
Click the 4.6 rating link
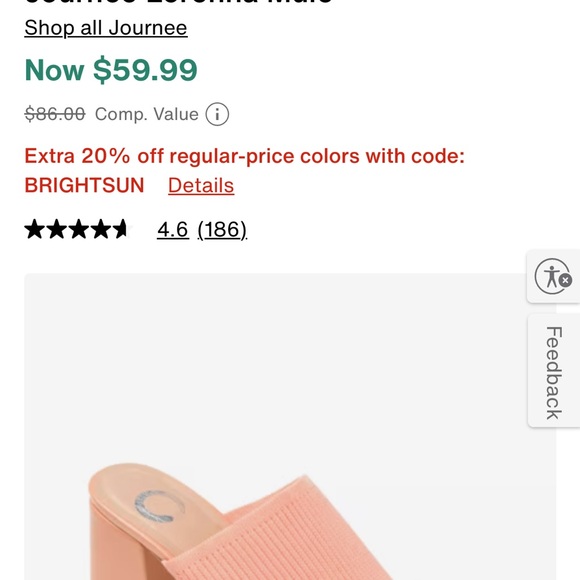[x=173, y=229]
